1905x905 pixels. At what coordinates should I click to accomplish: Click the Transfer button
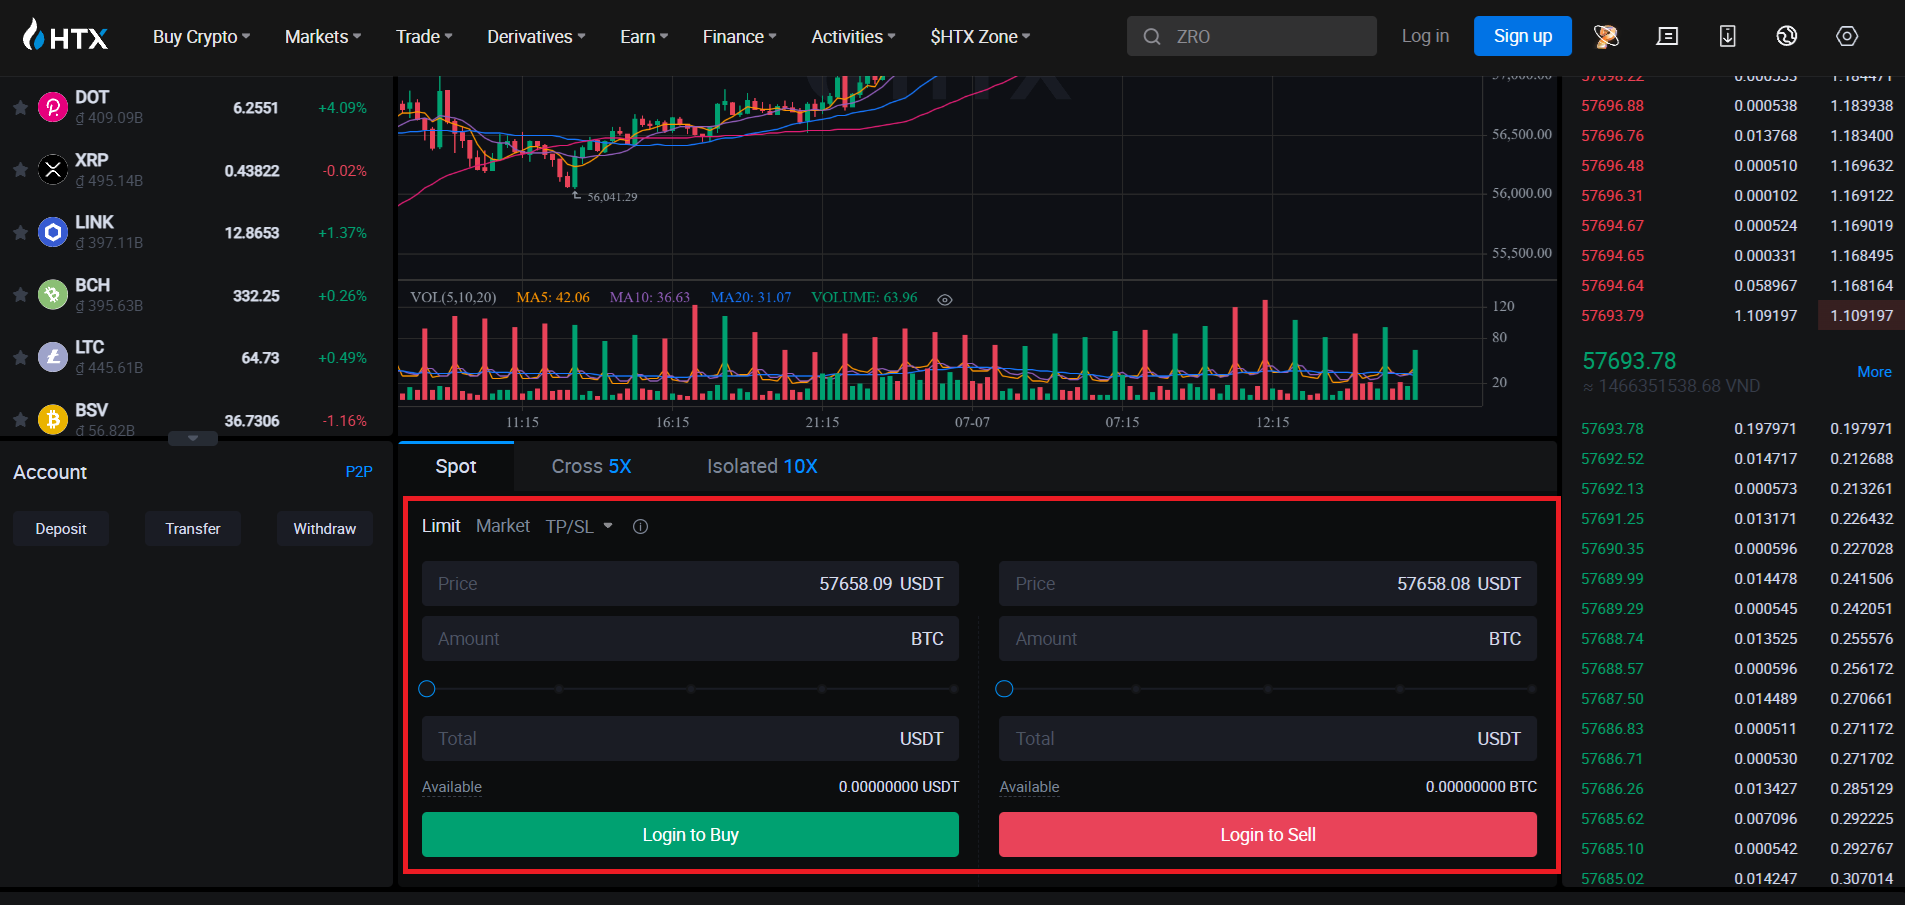pyautogui.click(x=193, y=528)
